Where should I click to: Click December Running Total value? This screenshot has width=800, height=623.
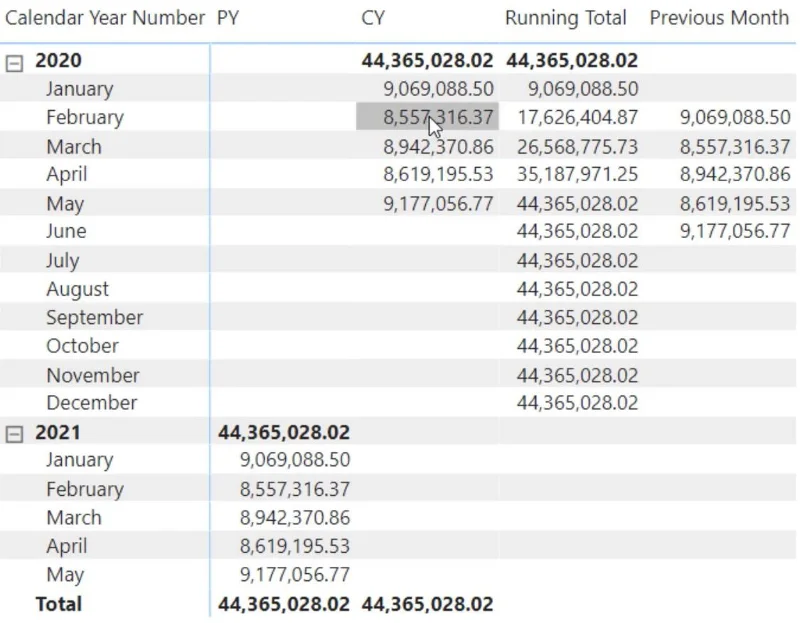(x=578, y=403)
